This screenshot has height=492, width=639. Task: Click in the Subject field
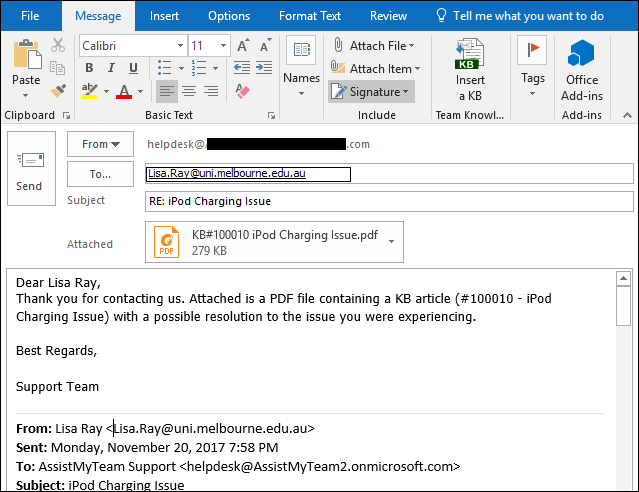pos(388,201)
